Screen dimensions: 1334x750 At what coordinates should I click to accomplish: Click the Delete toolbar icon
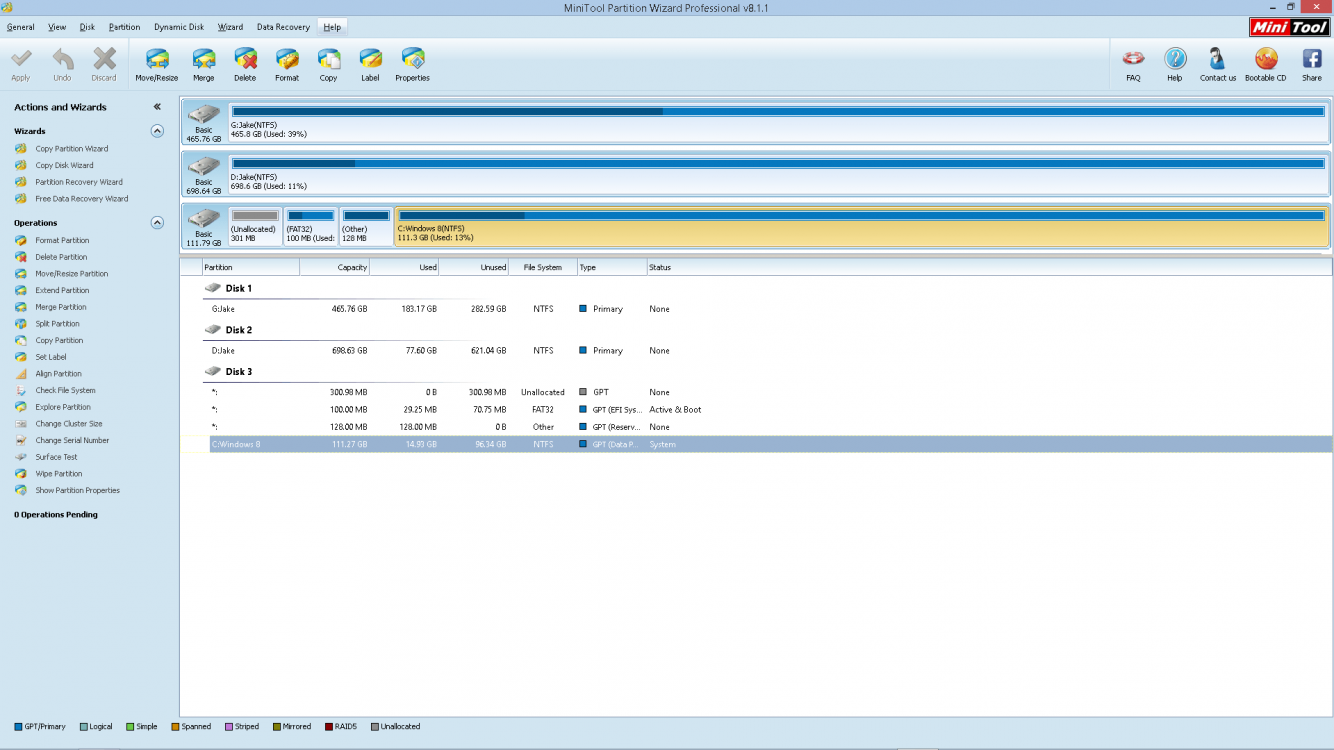[245, 59]
